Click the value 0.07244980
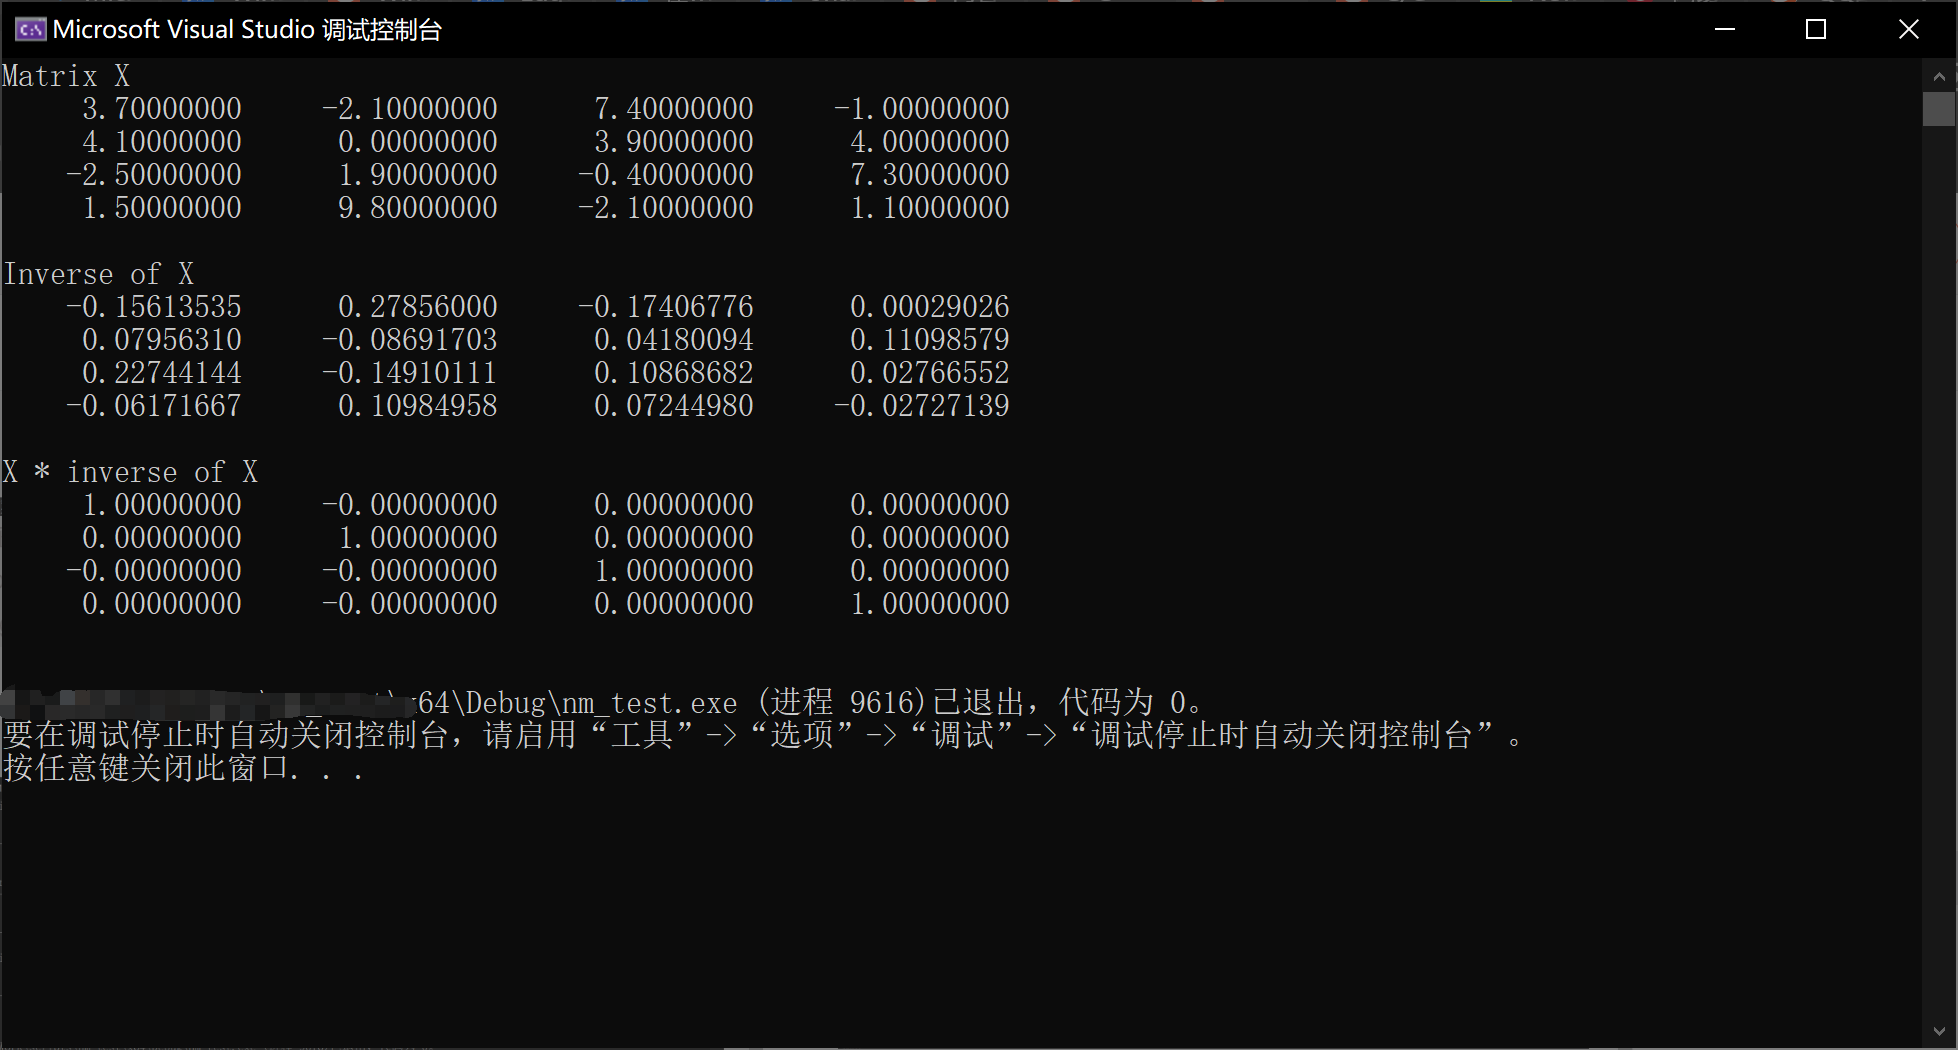Screen dimensions: 1958x1050 click(x=674, y=406)
